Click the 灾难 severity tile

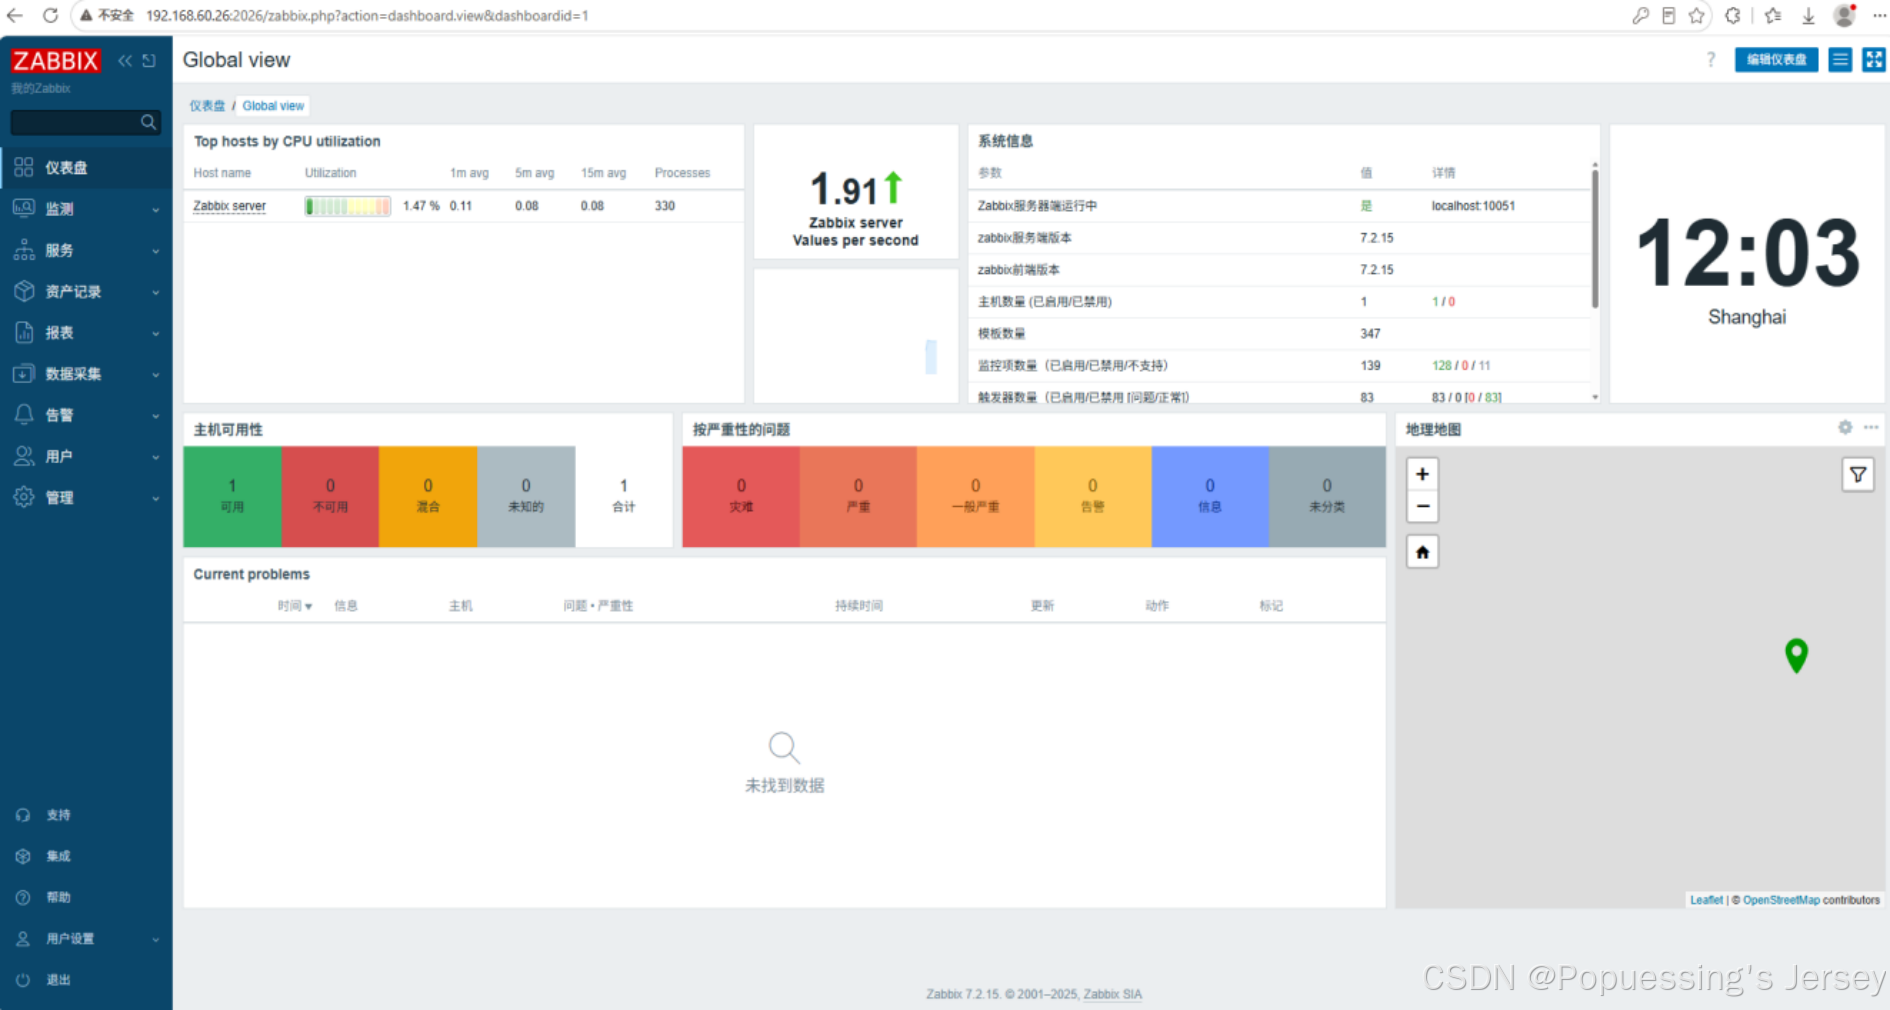[741, 496]
